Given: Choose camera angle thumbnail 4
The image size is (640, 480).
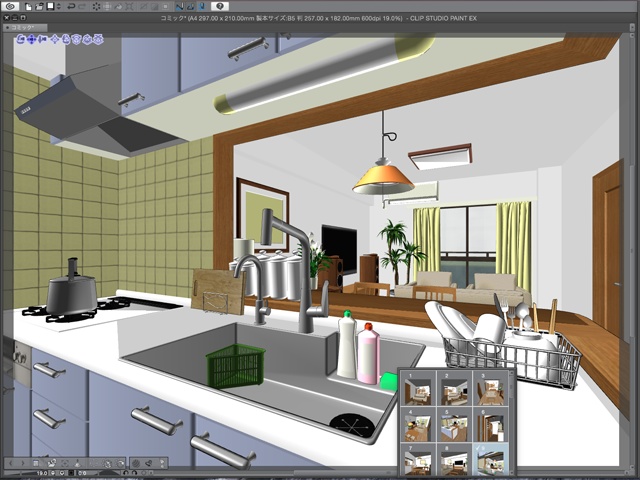Looking at the screenshot, I should 418,424.
